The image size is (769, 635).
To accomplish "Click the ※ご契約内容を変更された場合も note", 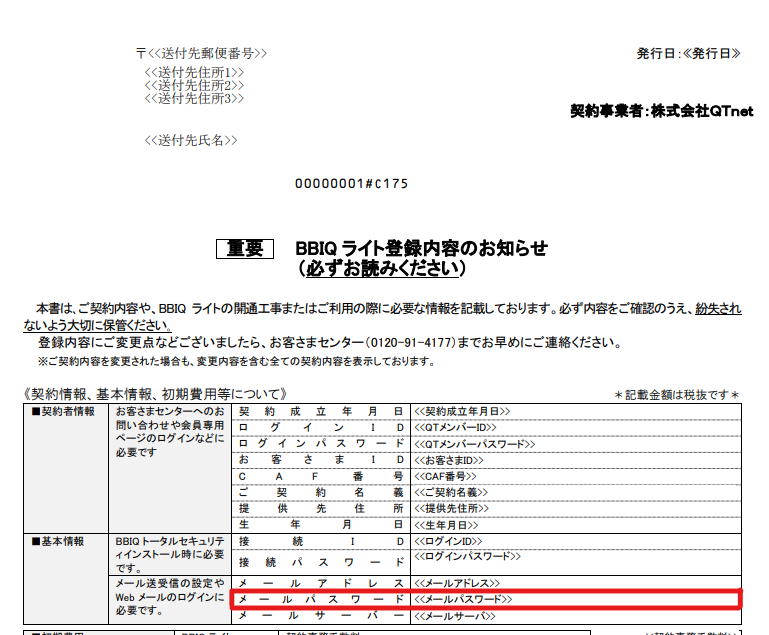I will tap(236, 361).
